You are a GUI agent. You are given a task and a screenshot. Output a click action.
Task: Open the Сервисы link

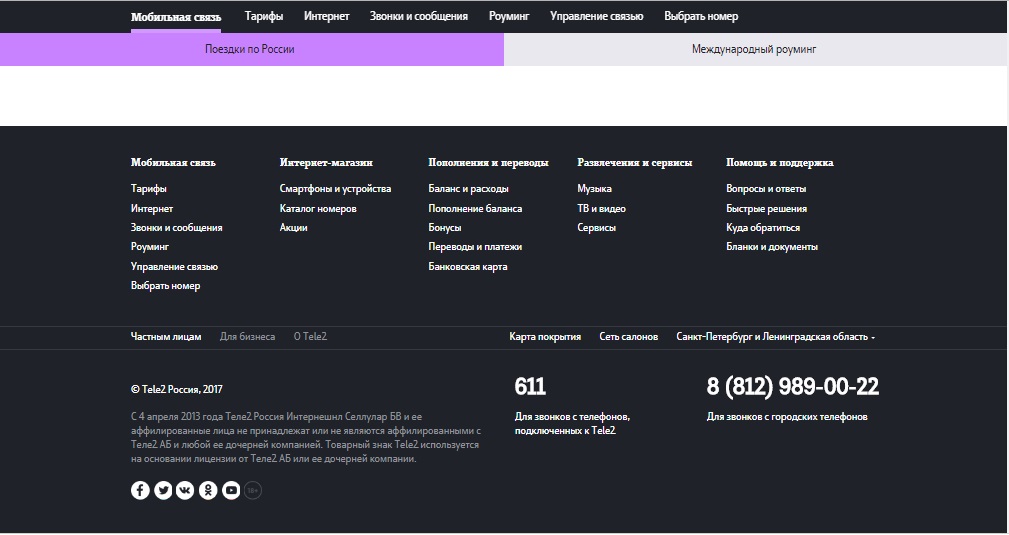(x=597, y=228)
